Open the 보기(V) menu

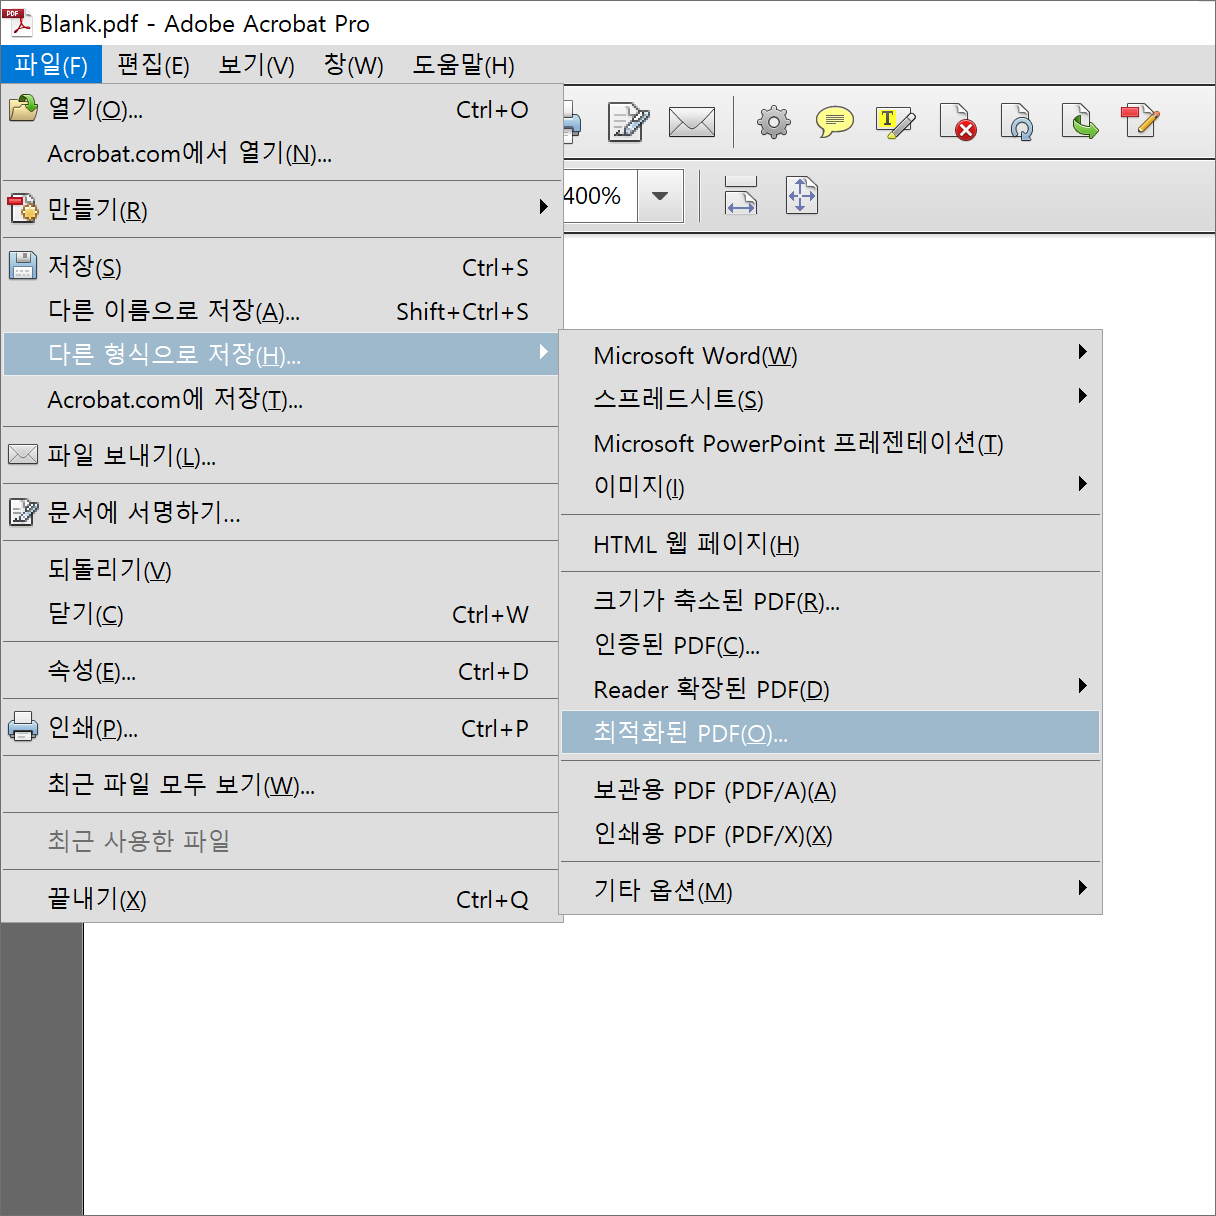pos(257,65)
